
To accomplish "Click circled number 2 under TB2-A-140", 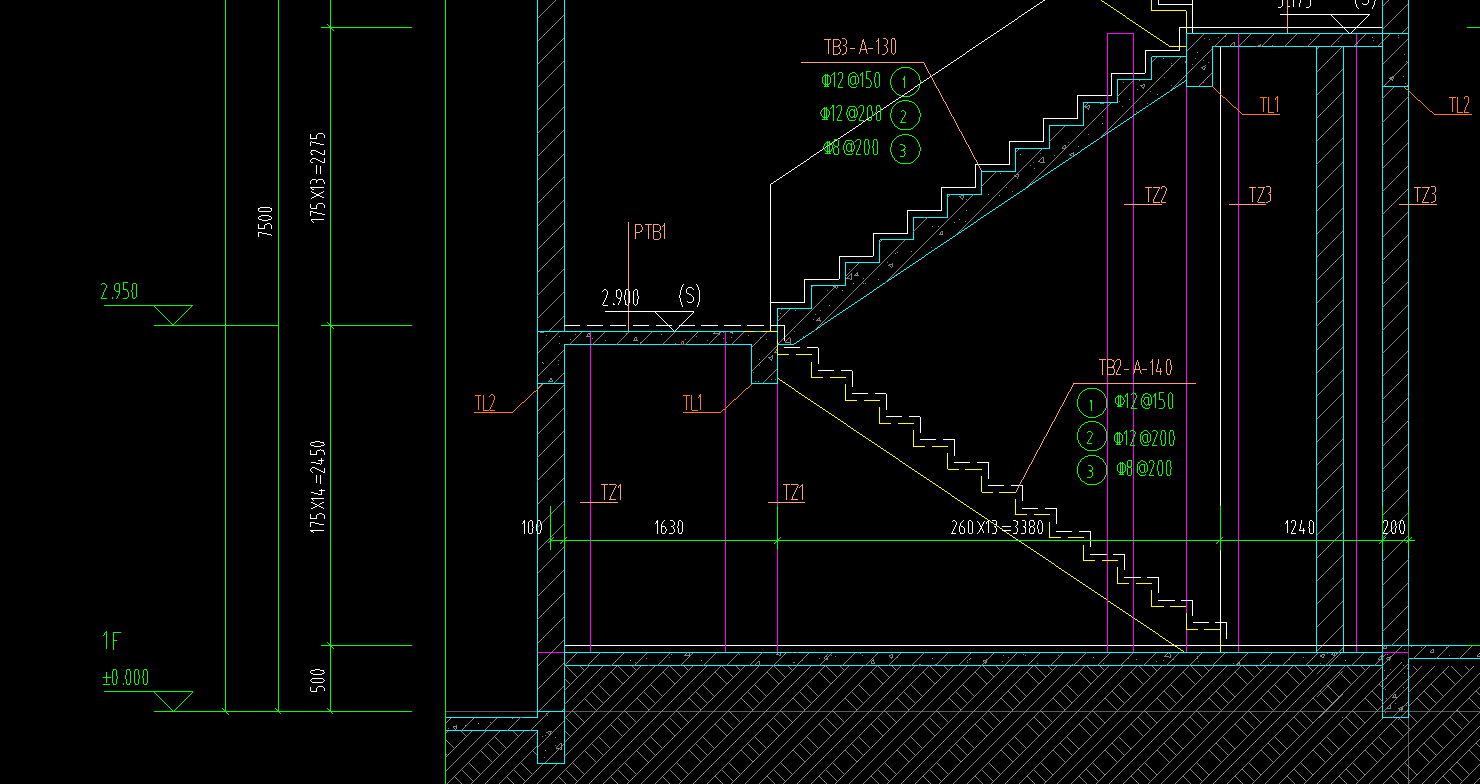I will [x=1090, y=437].
